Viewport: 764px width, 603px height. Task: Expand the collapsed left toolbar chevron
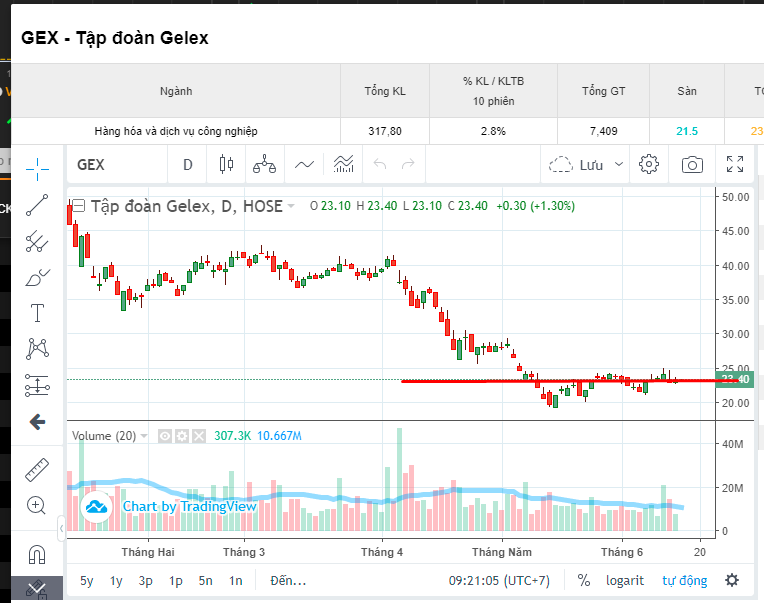tap(61, 528)
